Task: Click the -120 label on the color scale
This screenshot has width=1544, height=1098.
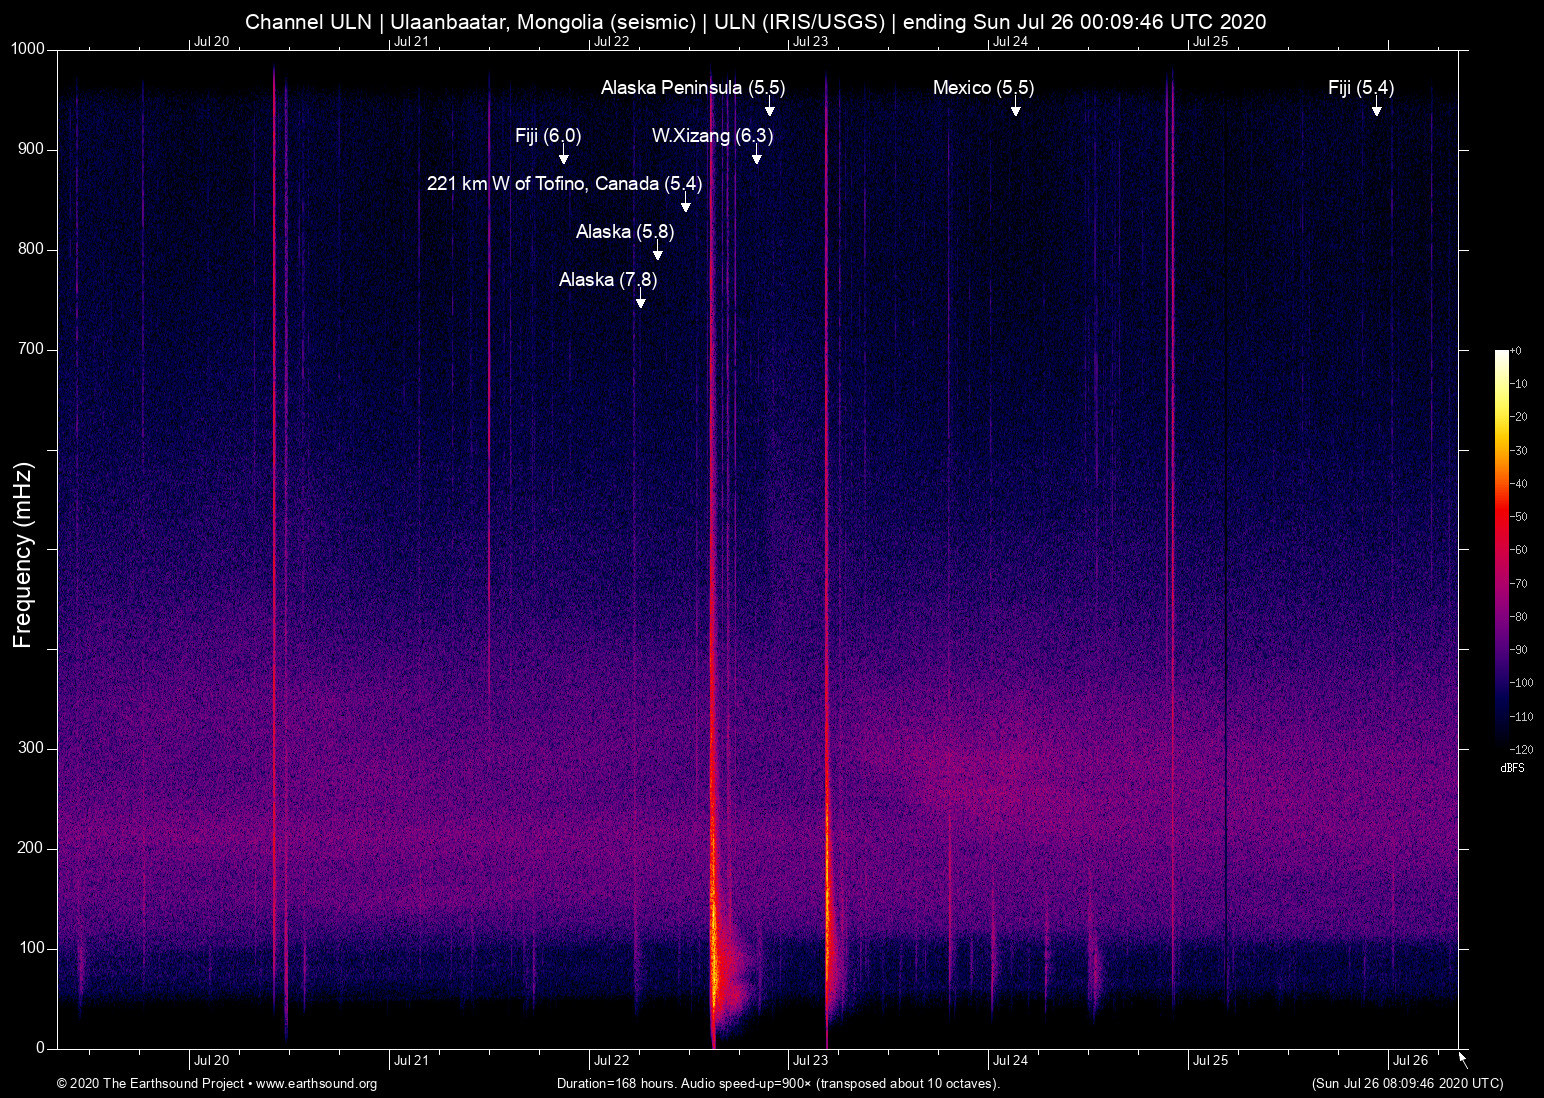Action: click(x=1522, y=749)
